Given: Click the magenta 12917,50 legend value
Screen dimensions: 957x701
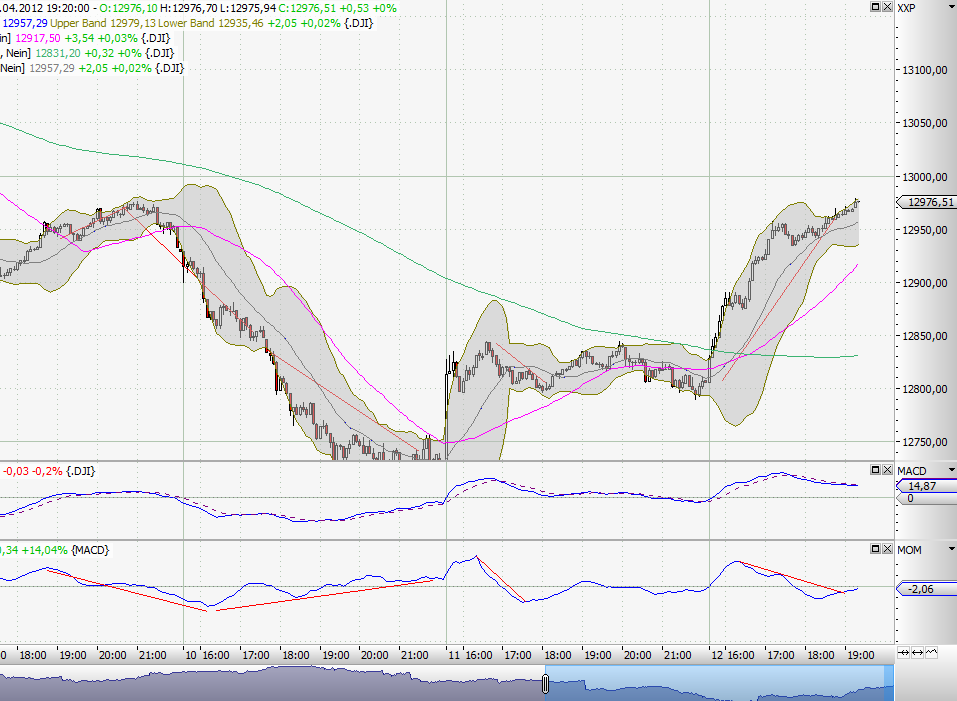Looking at the screenshot, I should (x=38, y=38).
